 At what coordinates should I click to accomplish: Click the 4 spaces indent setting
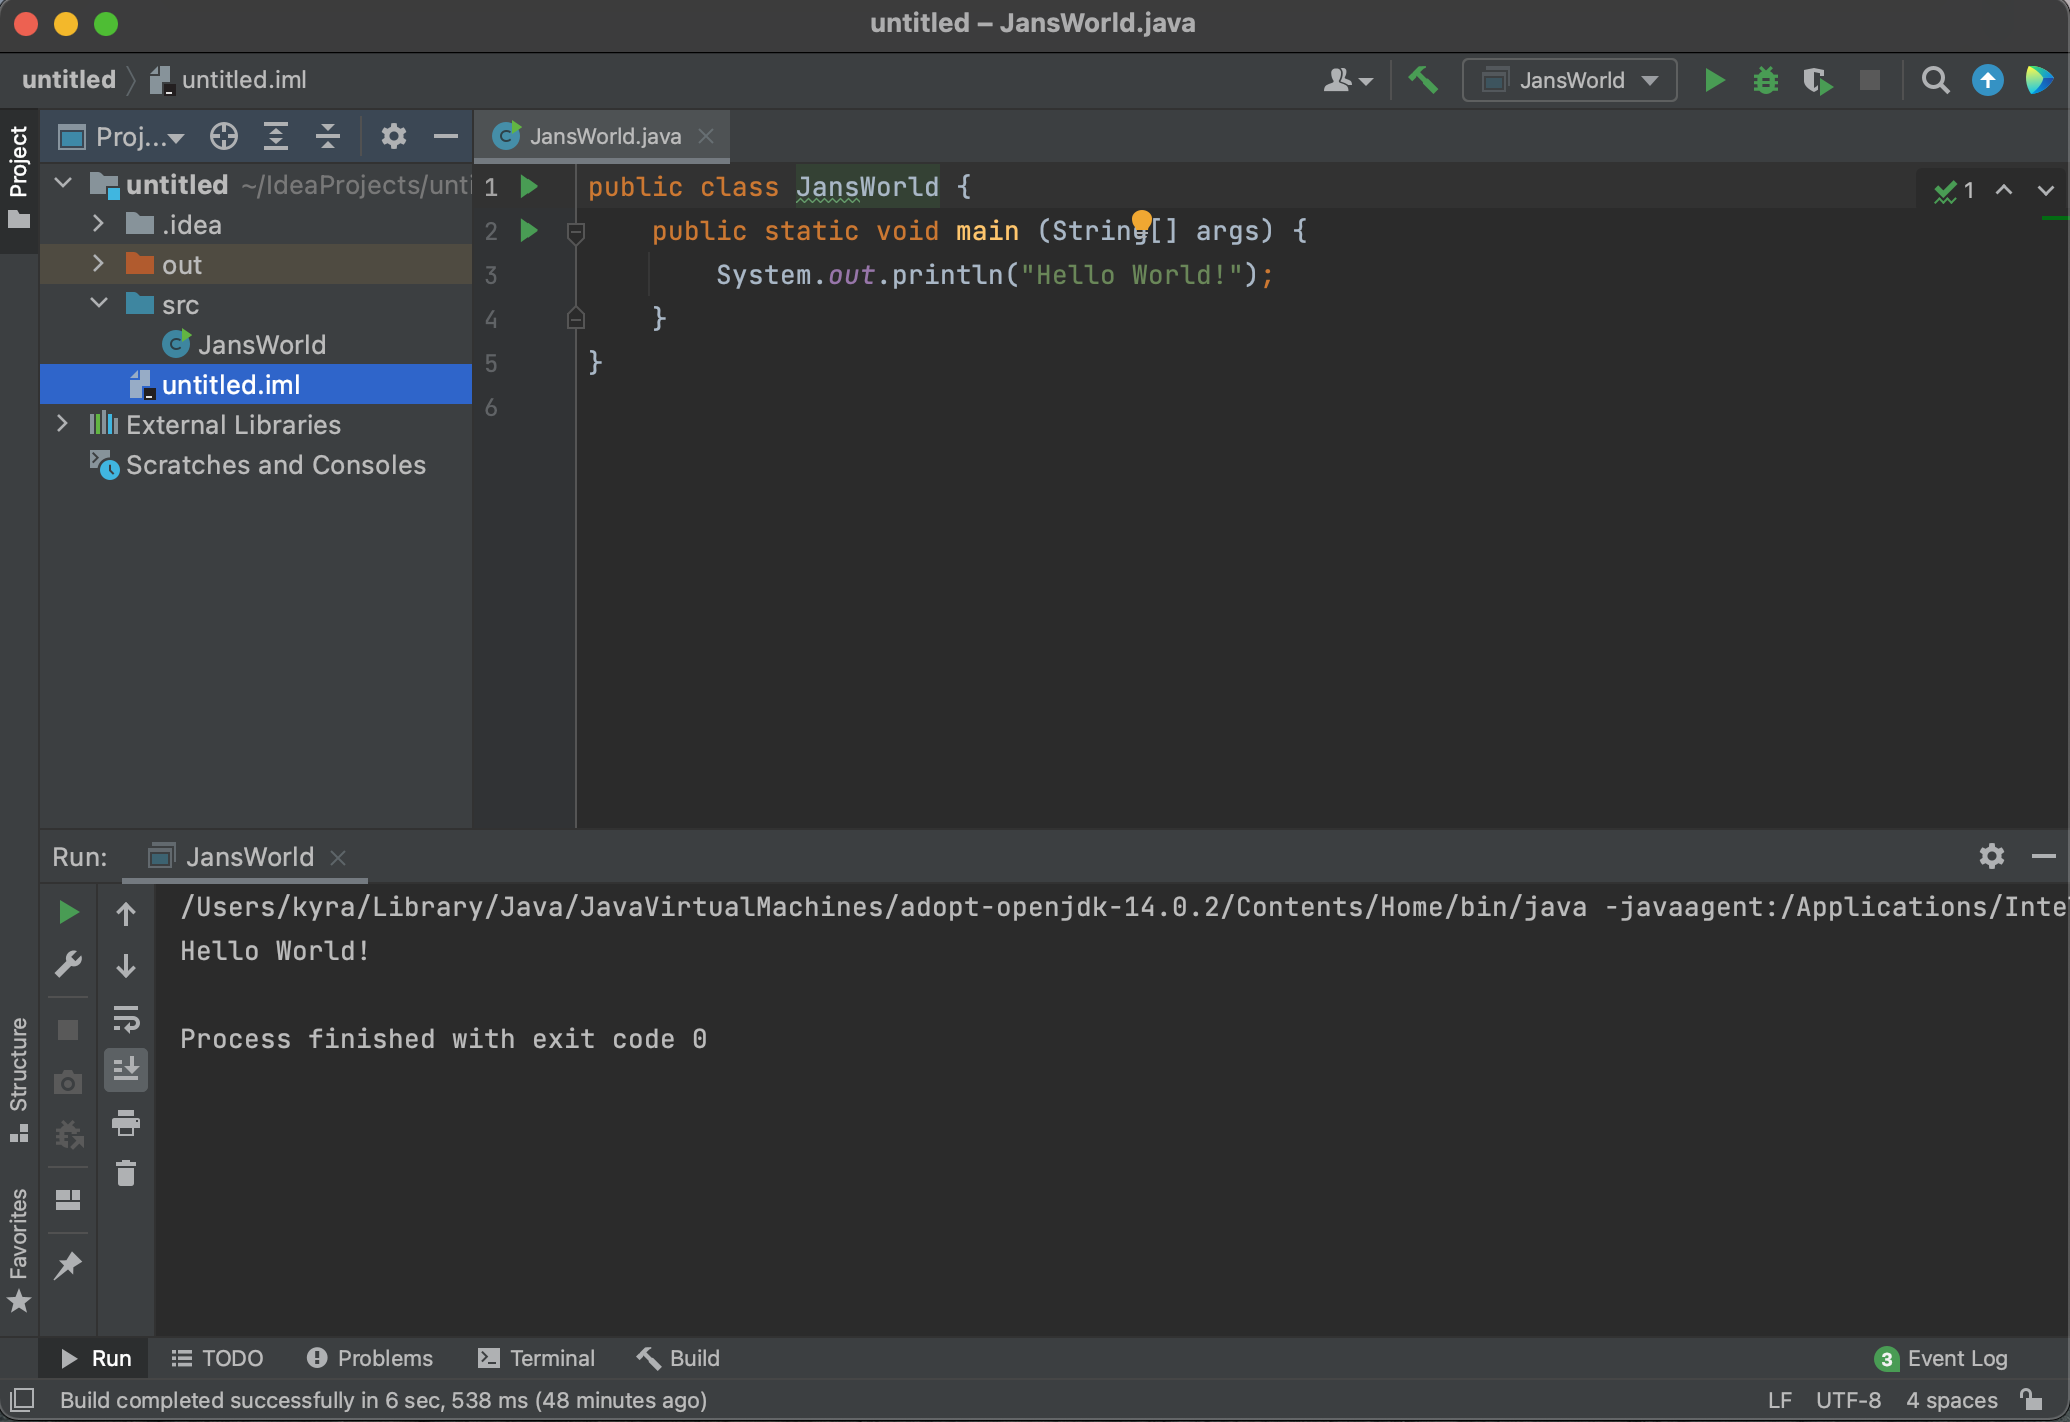click(1951, 1400)
